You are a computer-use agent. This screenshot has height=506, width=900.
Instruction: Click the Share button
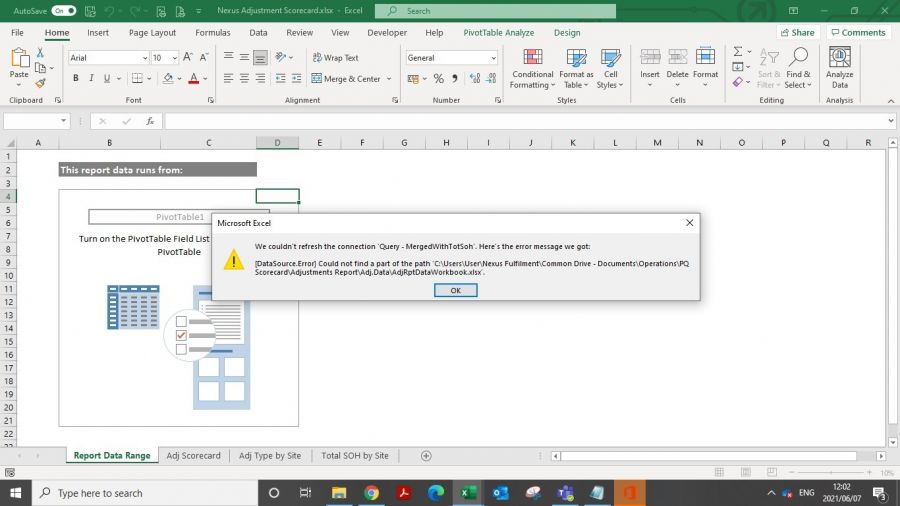[x=797, y=33]
